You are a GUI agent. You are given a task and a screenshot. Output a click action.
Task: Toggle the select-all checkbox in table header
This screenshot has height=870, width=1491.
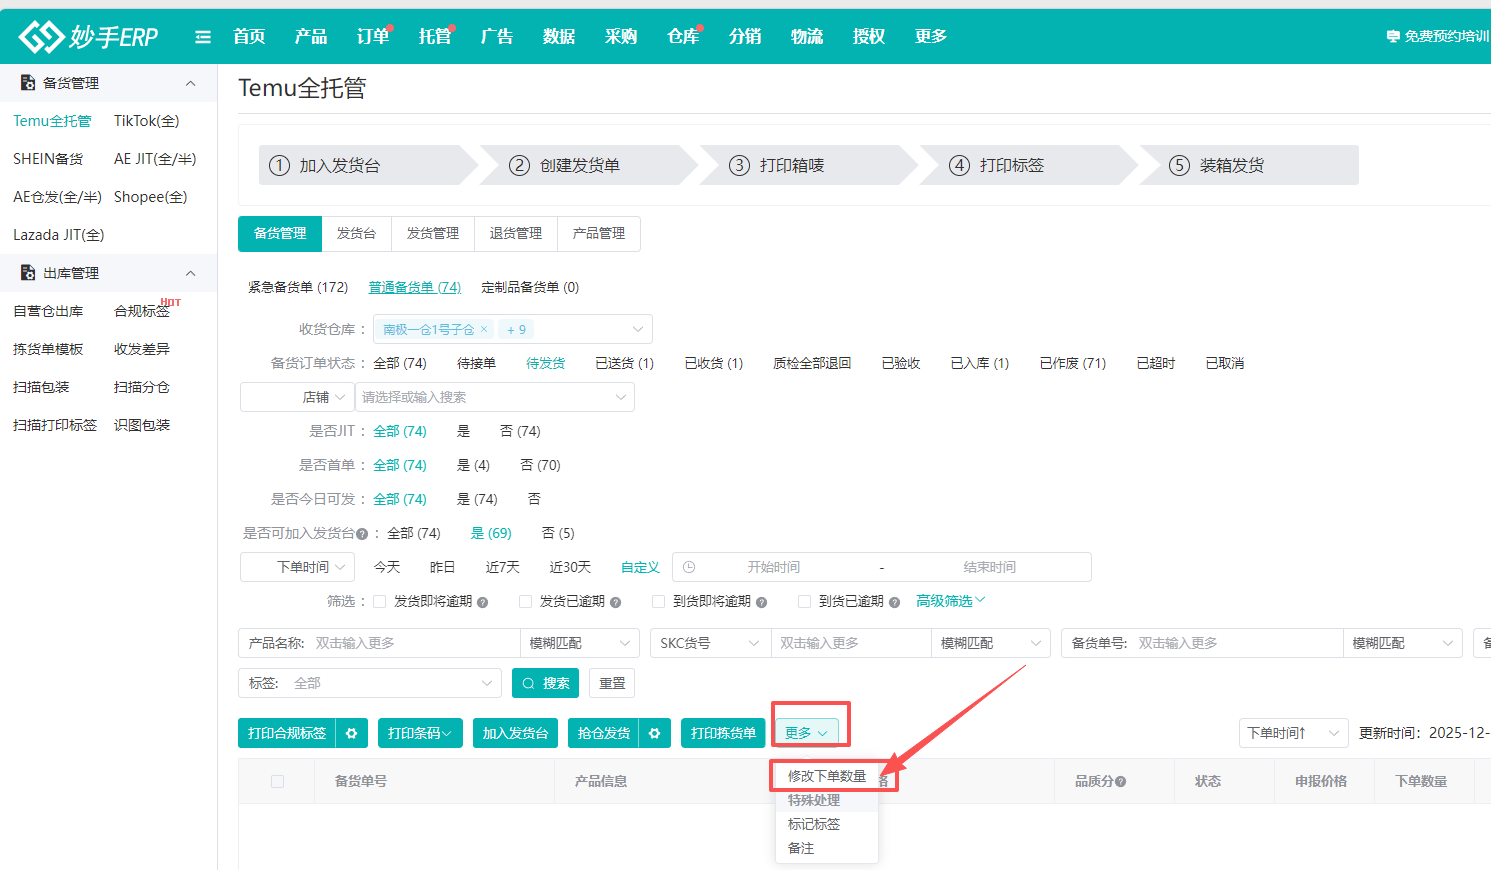[x=277, y=781]
